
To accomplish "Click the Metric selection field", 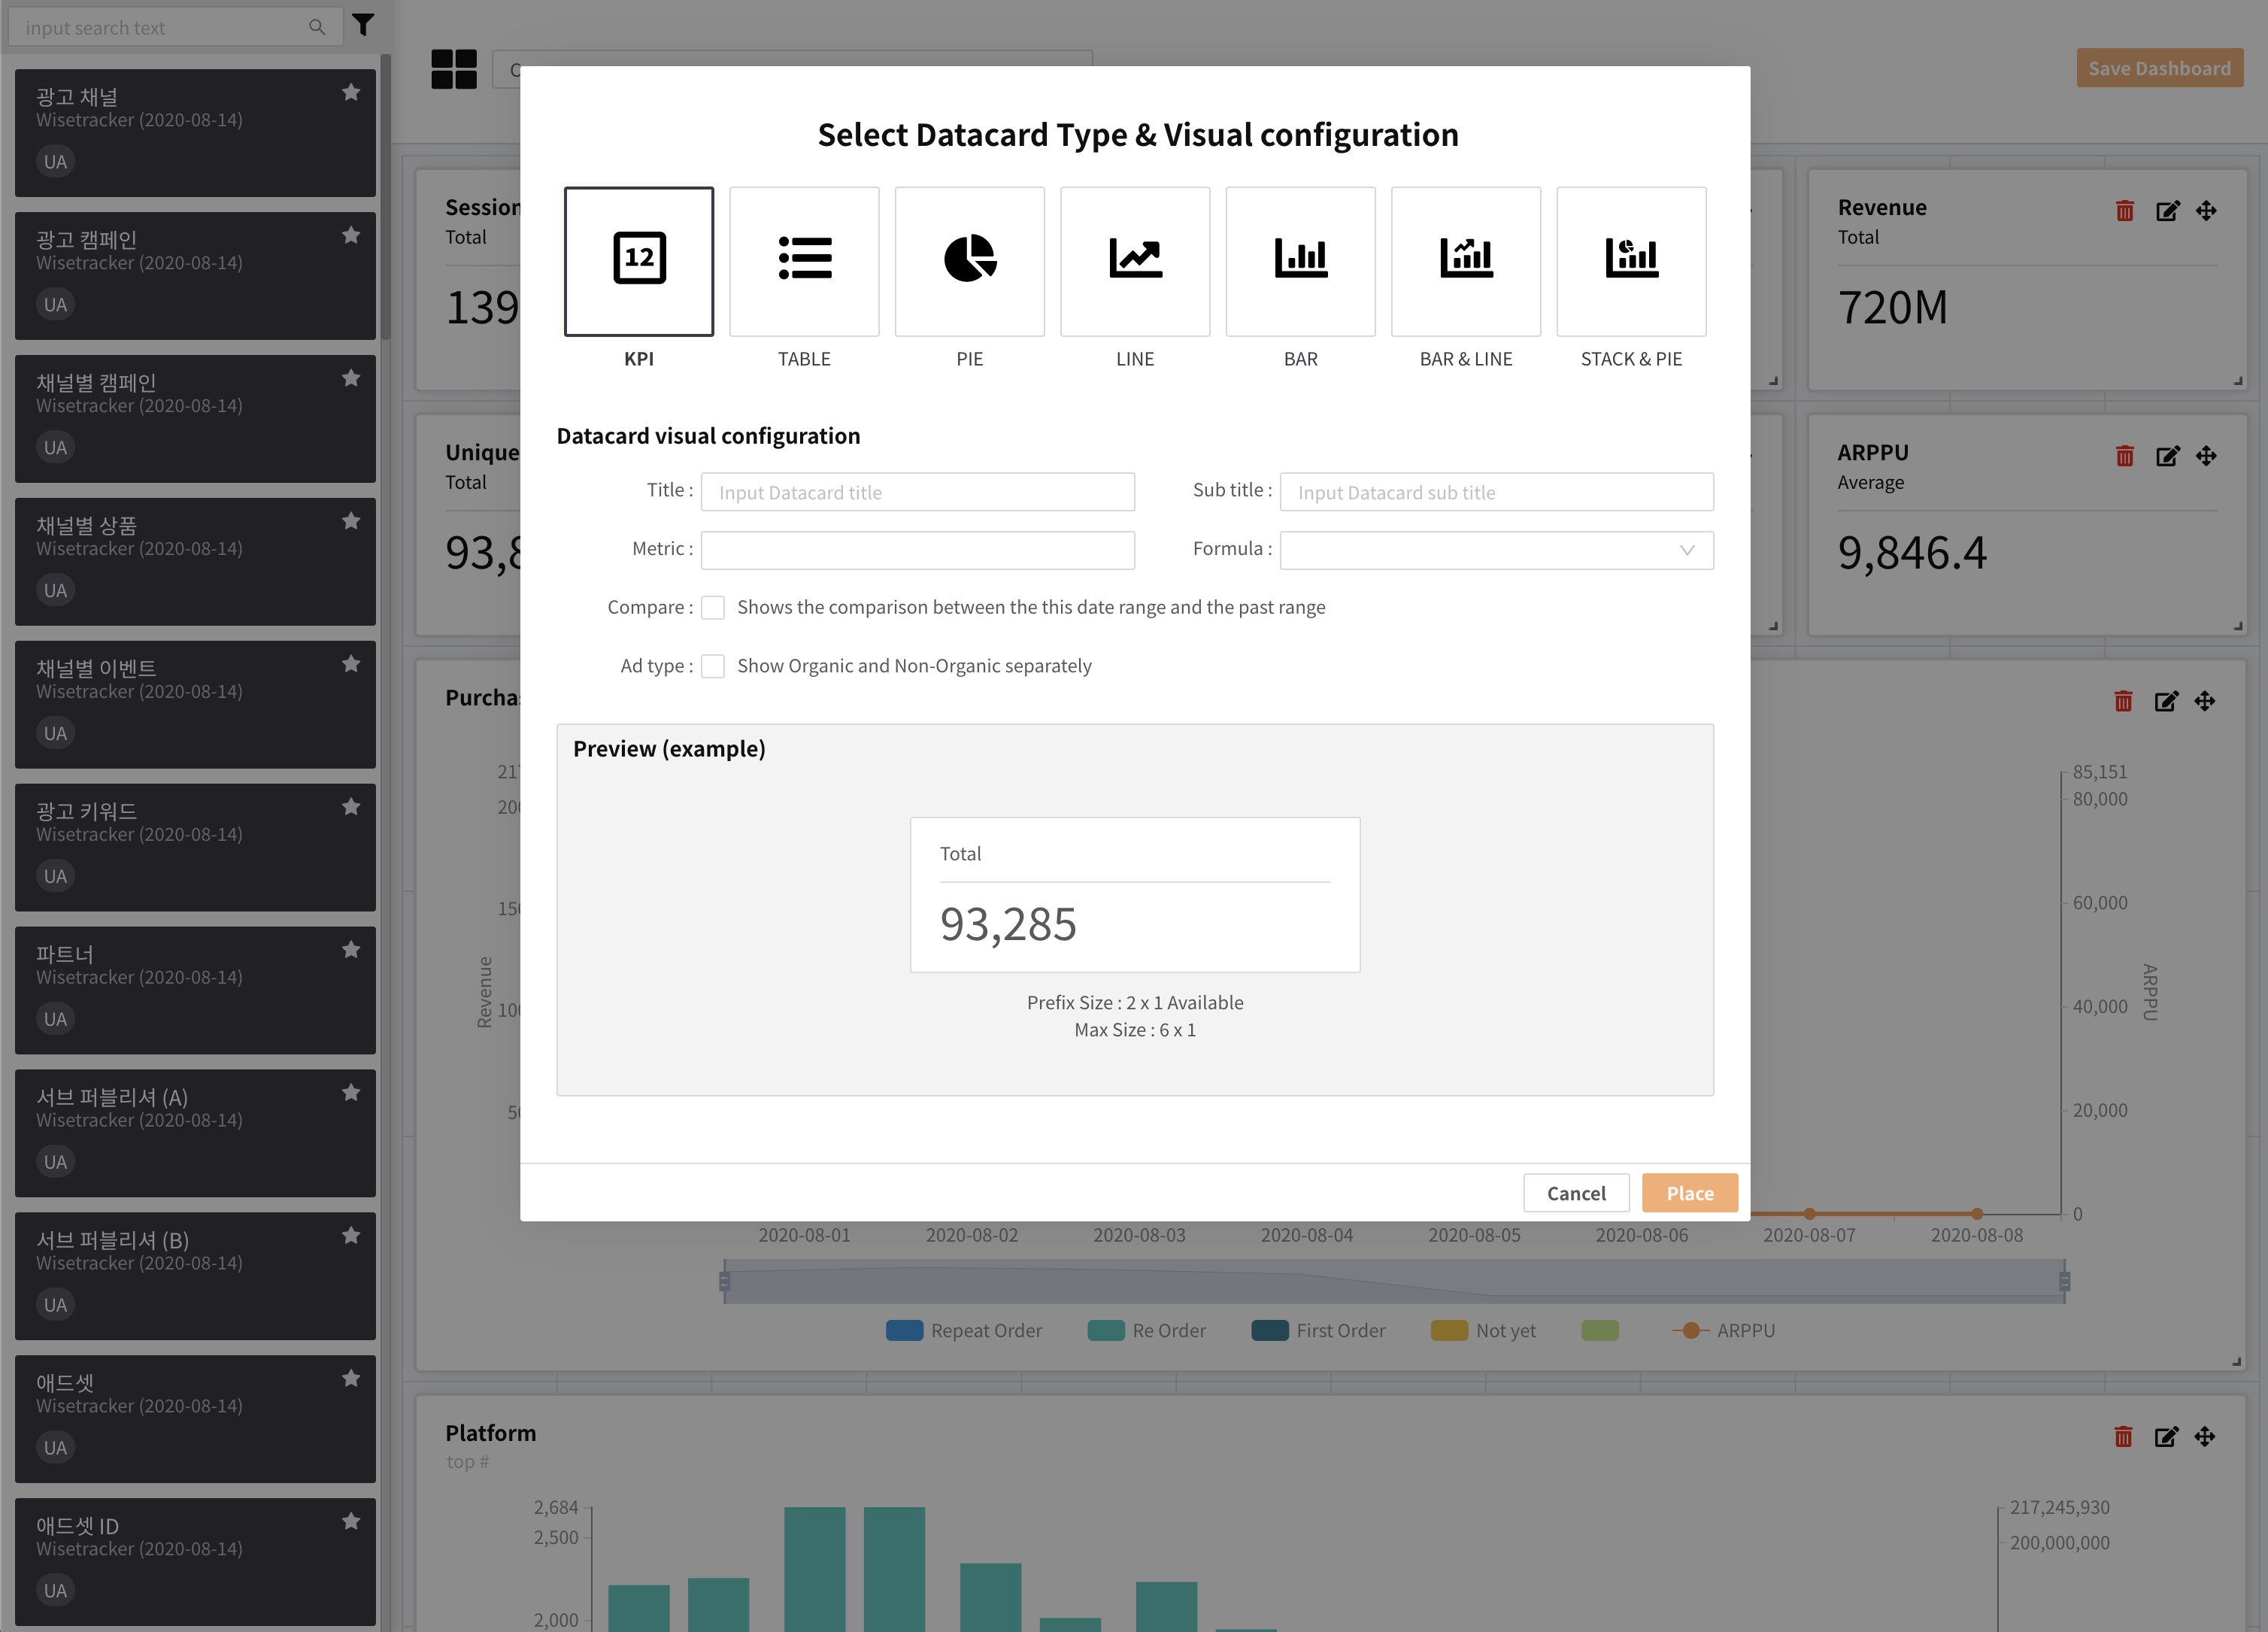I will pos(917,550).
